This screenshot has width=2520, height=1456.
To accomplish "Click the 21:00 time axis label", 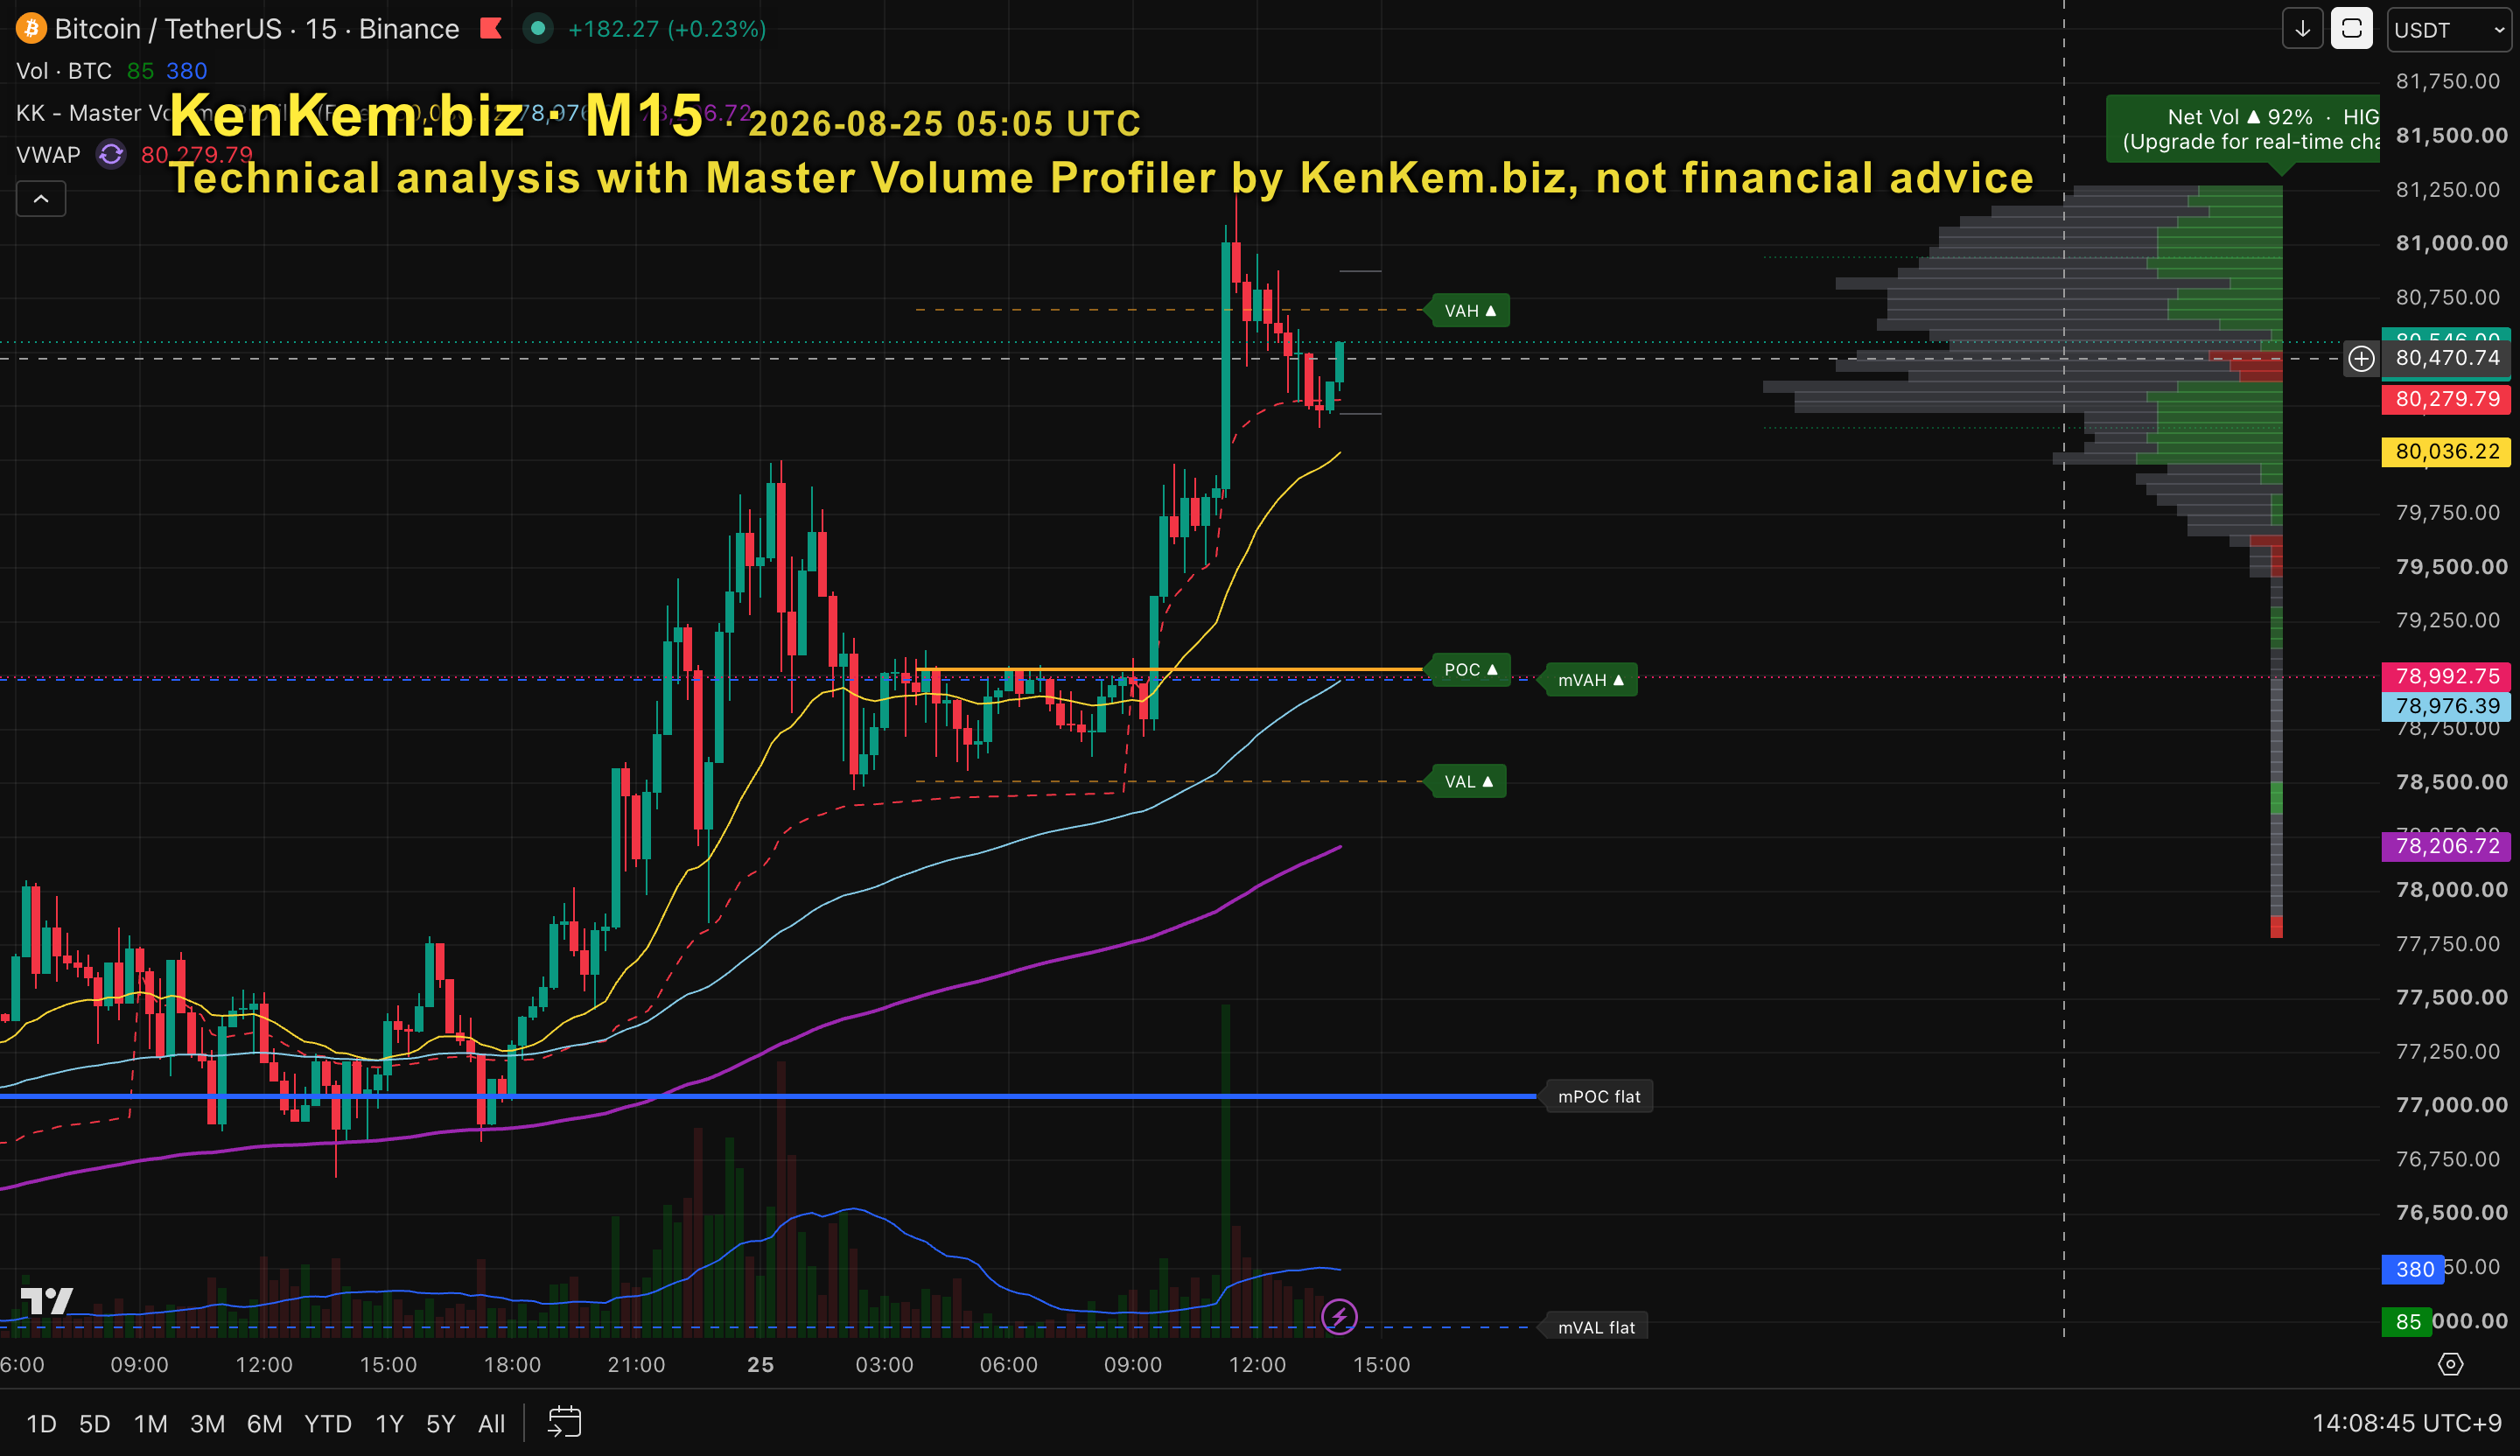I will [x=636, y=1365].
